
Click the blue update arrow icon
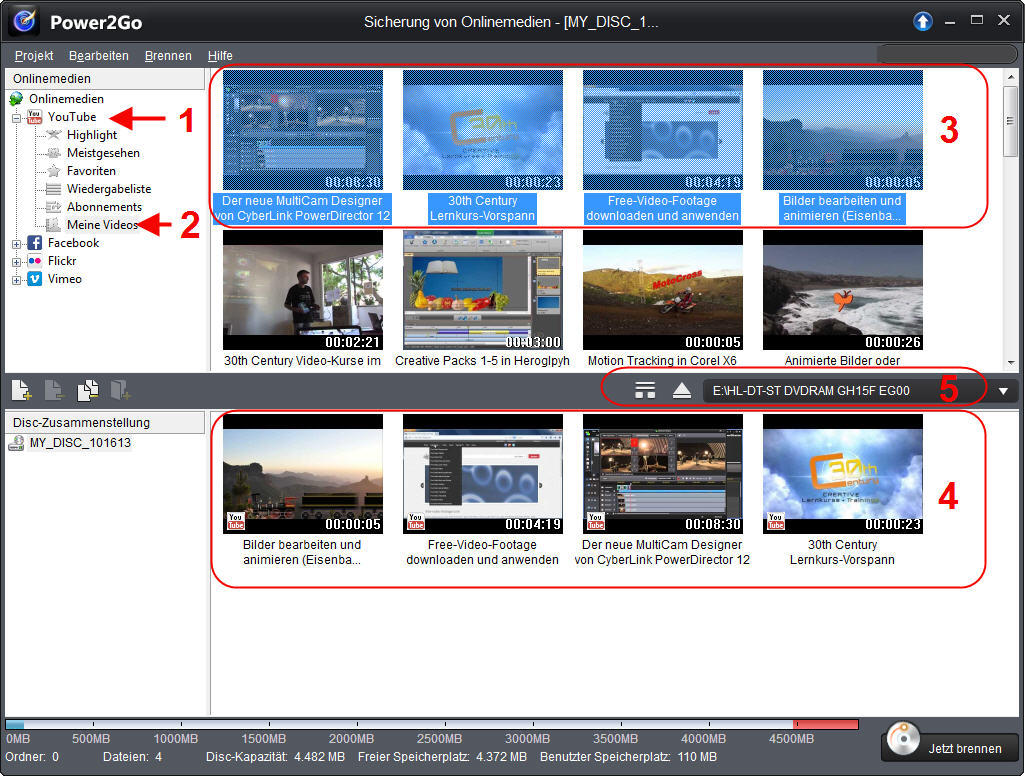922,22
